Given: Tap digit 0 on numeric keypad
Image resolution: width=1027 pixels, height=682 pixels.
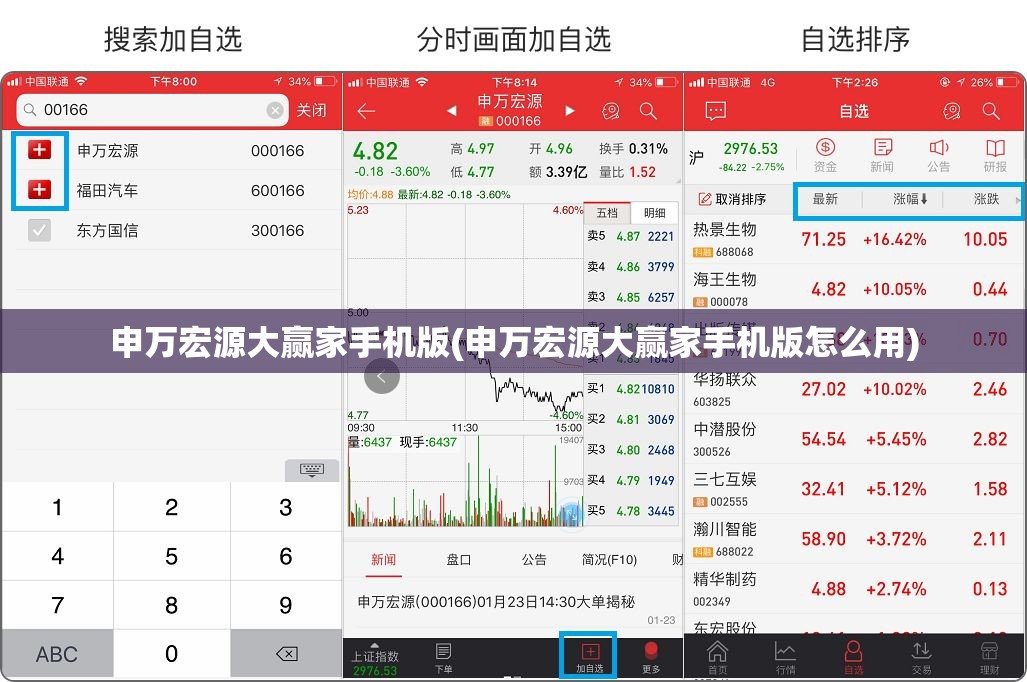Looking at the screenshot, I should pyautogui.click(x=172, y=653).
